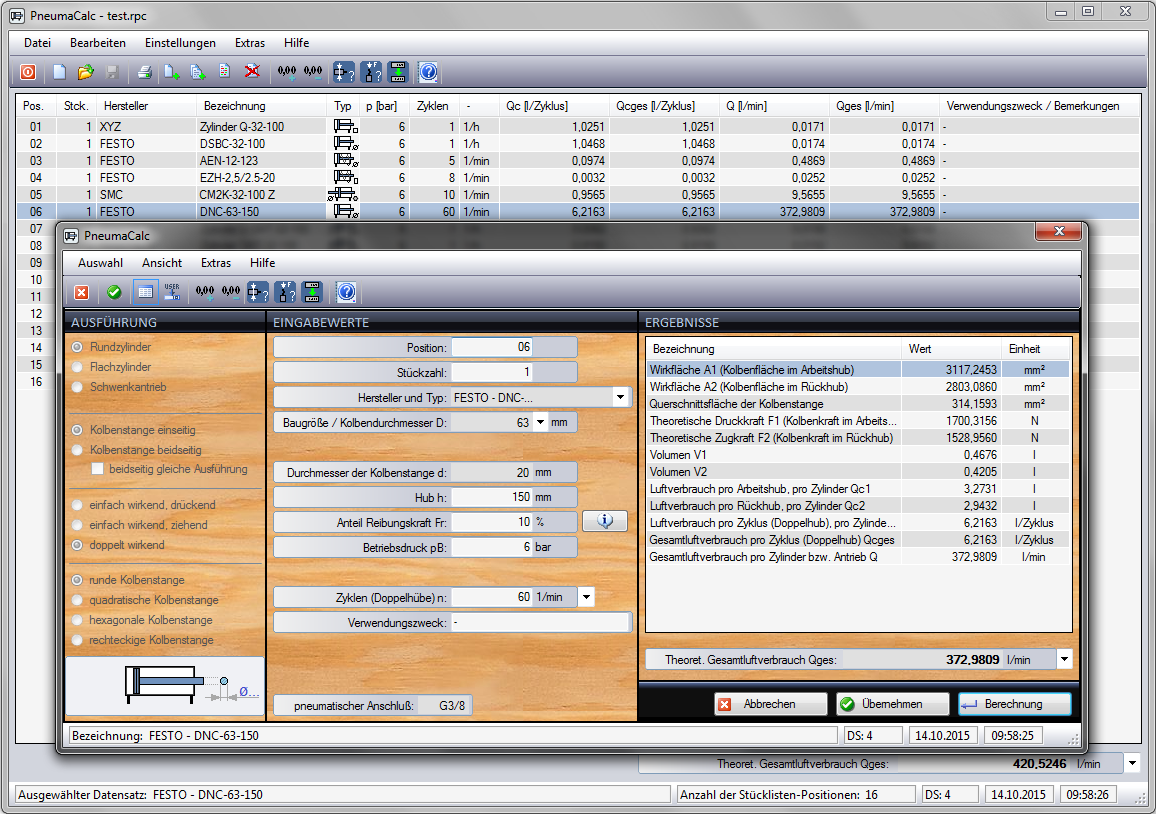Select the Kolbenstange beidseitig option
This screenshot has width=1156, height=814.
pyautogui.click(x=78, y=450)
